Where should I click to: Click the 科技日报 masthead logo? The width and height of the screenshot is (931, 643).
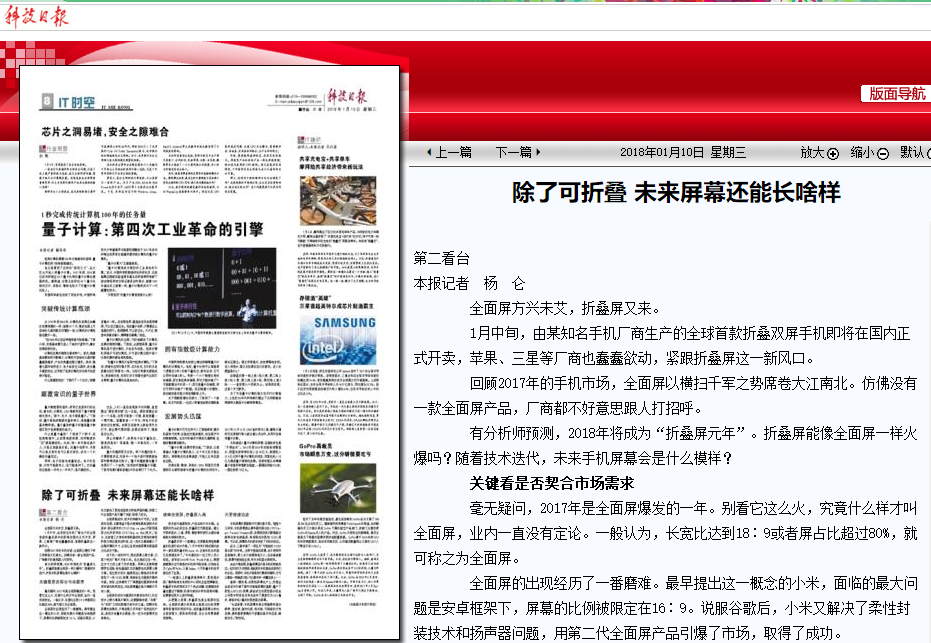point(35,15)
